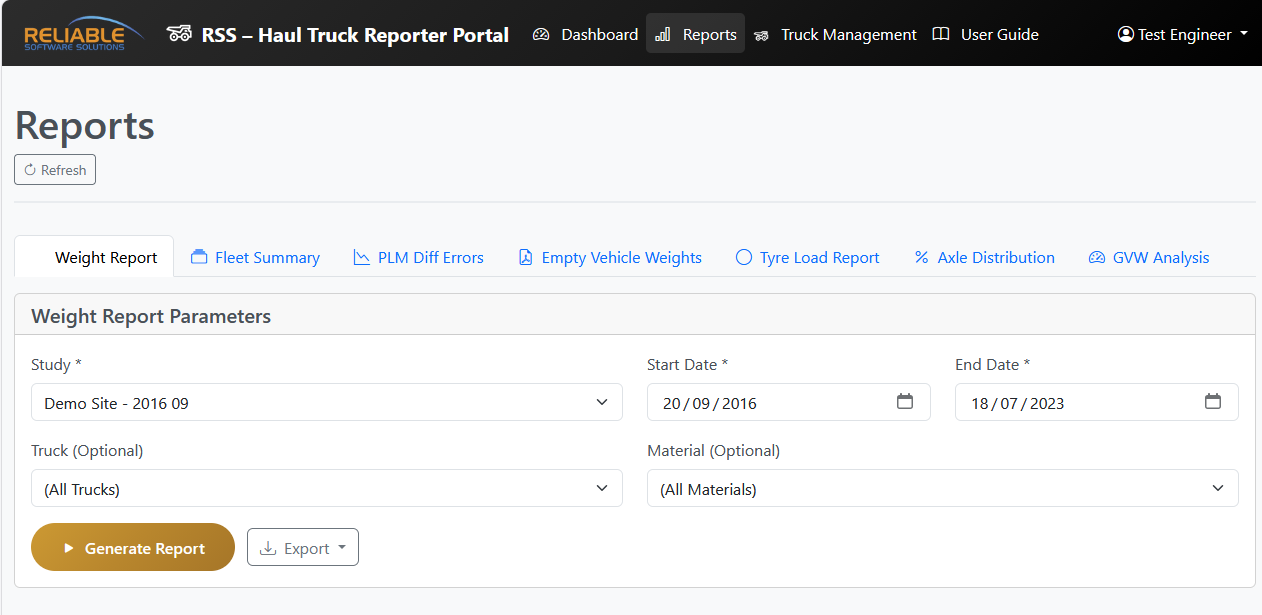
Task: Click the download icon on Export button
Action: pos(268,548)
